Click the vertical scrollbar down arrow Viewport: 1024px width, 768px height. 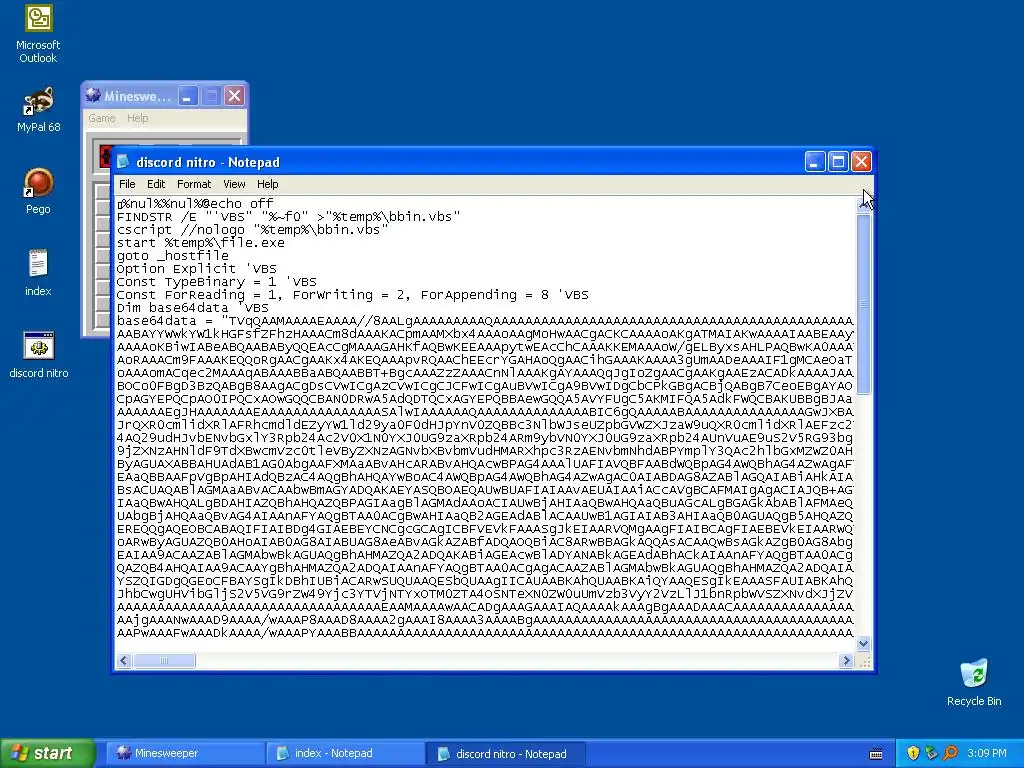coord(863,644)
